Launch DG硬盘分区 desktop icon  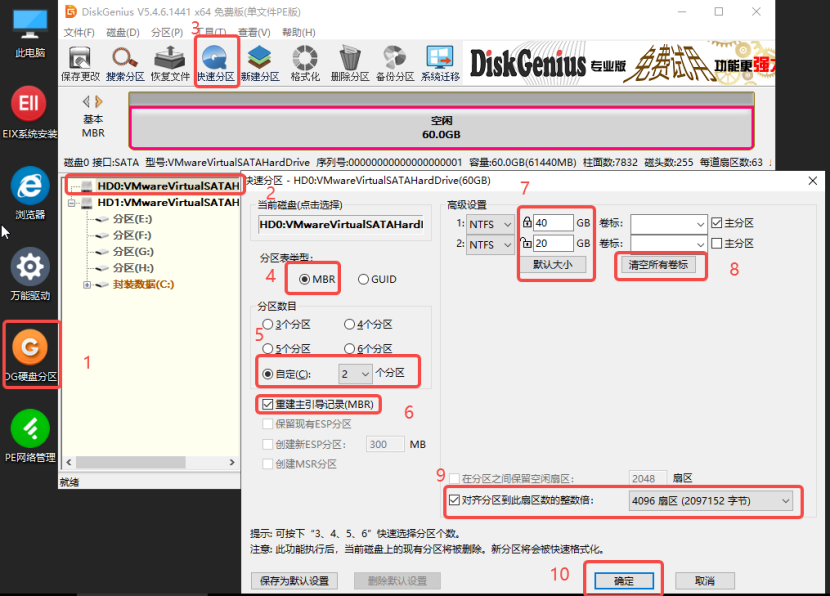tap(30, 355)
